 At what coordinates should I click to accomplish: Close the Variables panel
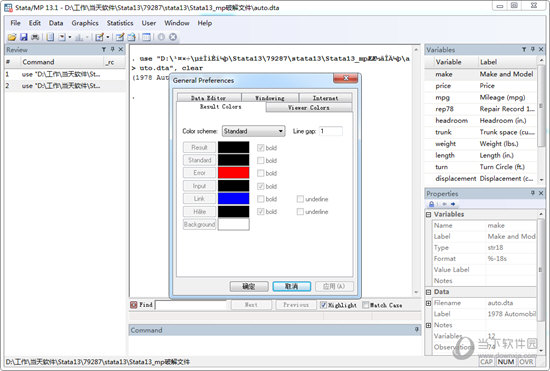click(541, 49)
